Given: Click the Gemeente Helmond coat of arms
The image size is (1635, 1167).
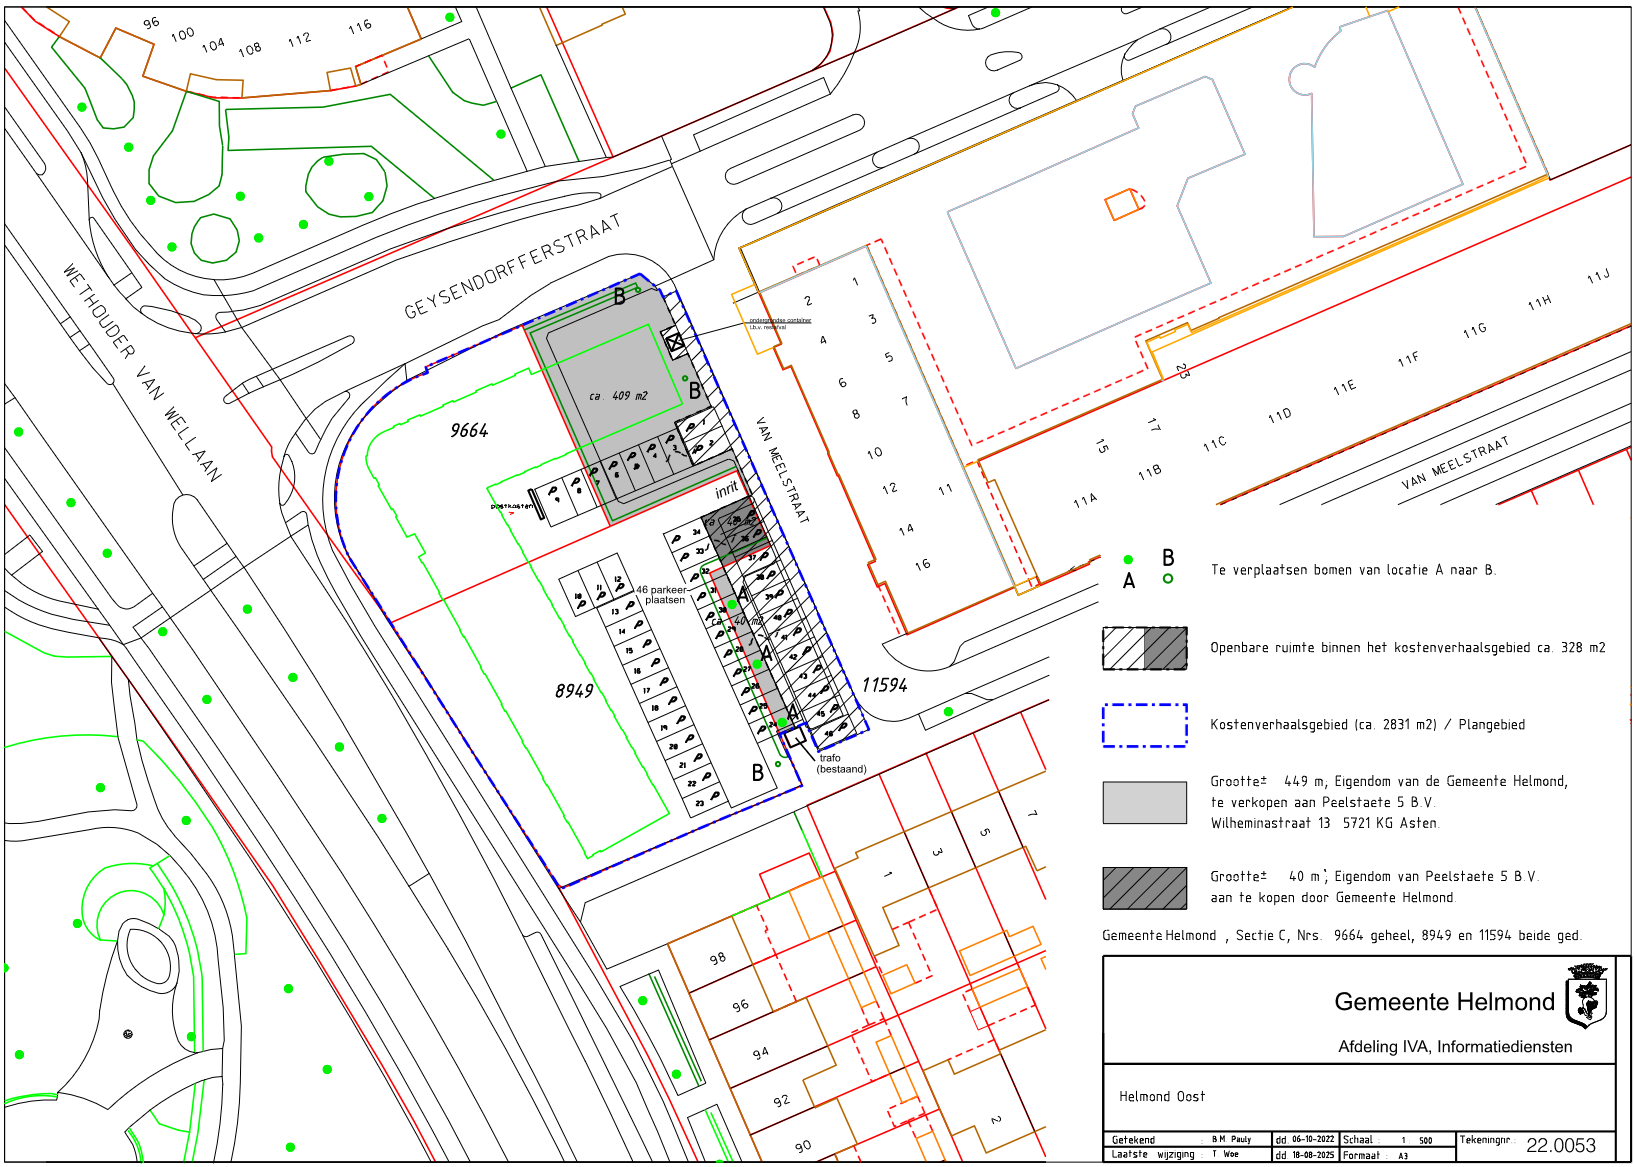Looking at the screenshot, I should (x=1586, y=996).
